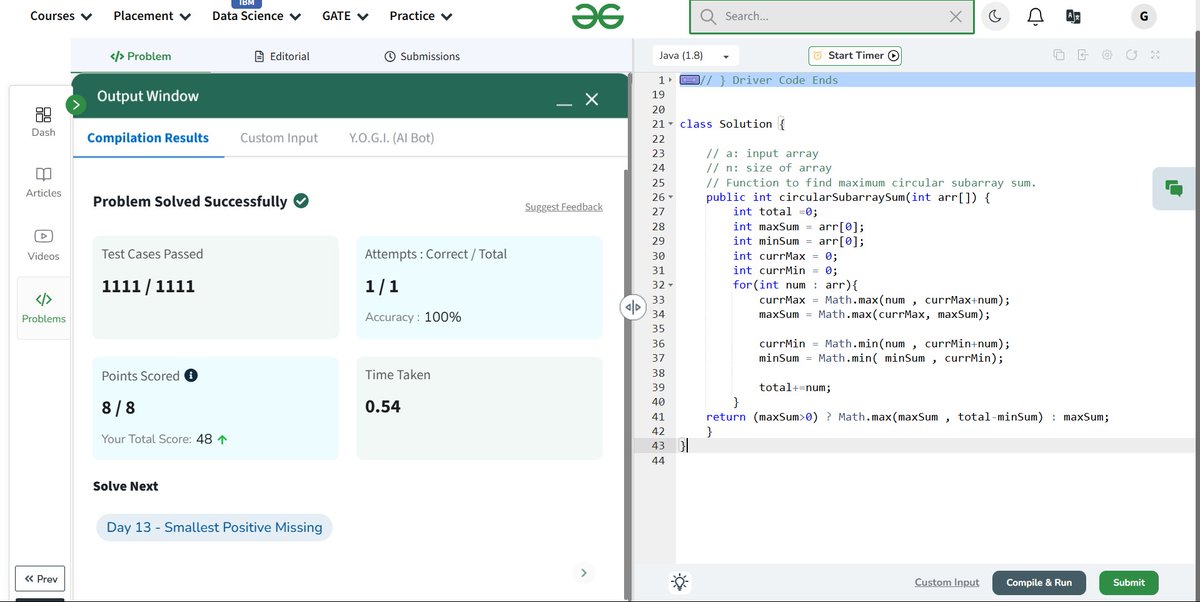1200x602 pixels.
Task: Click the import/load code icon
Action: 1082,56
